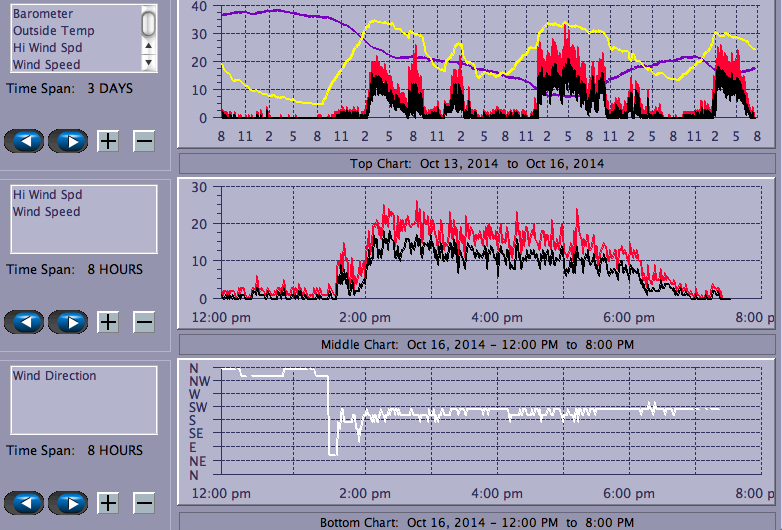The width and height of the screenshot is (782, 530).
Task: Advance the middle chart forward in time
Action: click(x=68, y=322)
